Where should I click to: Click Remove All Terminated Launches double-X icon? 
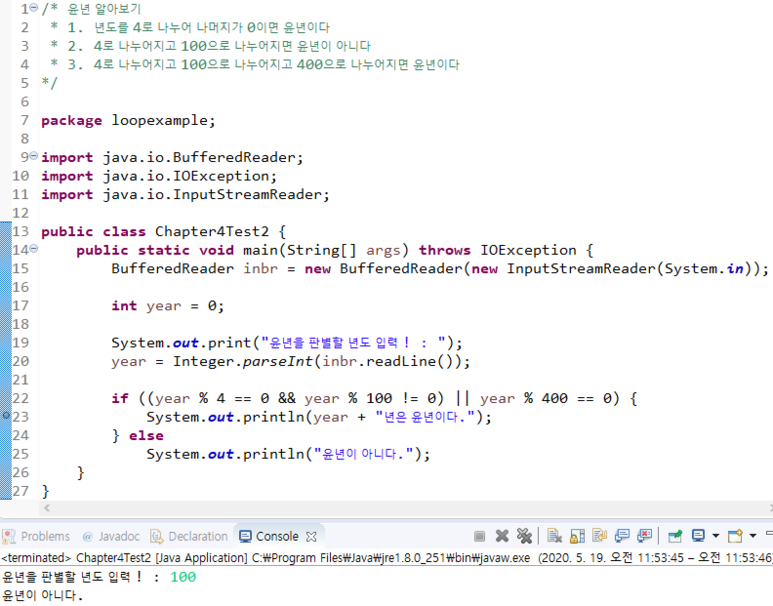click(x=524, y=536)
